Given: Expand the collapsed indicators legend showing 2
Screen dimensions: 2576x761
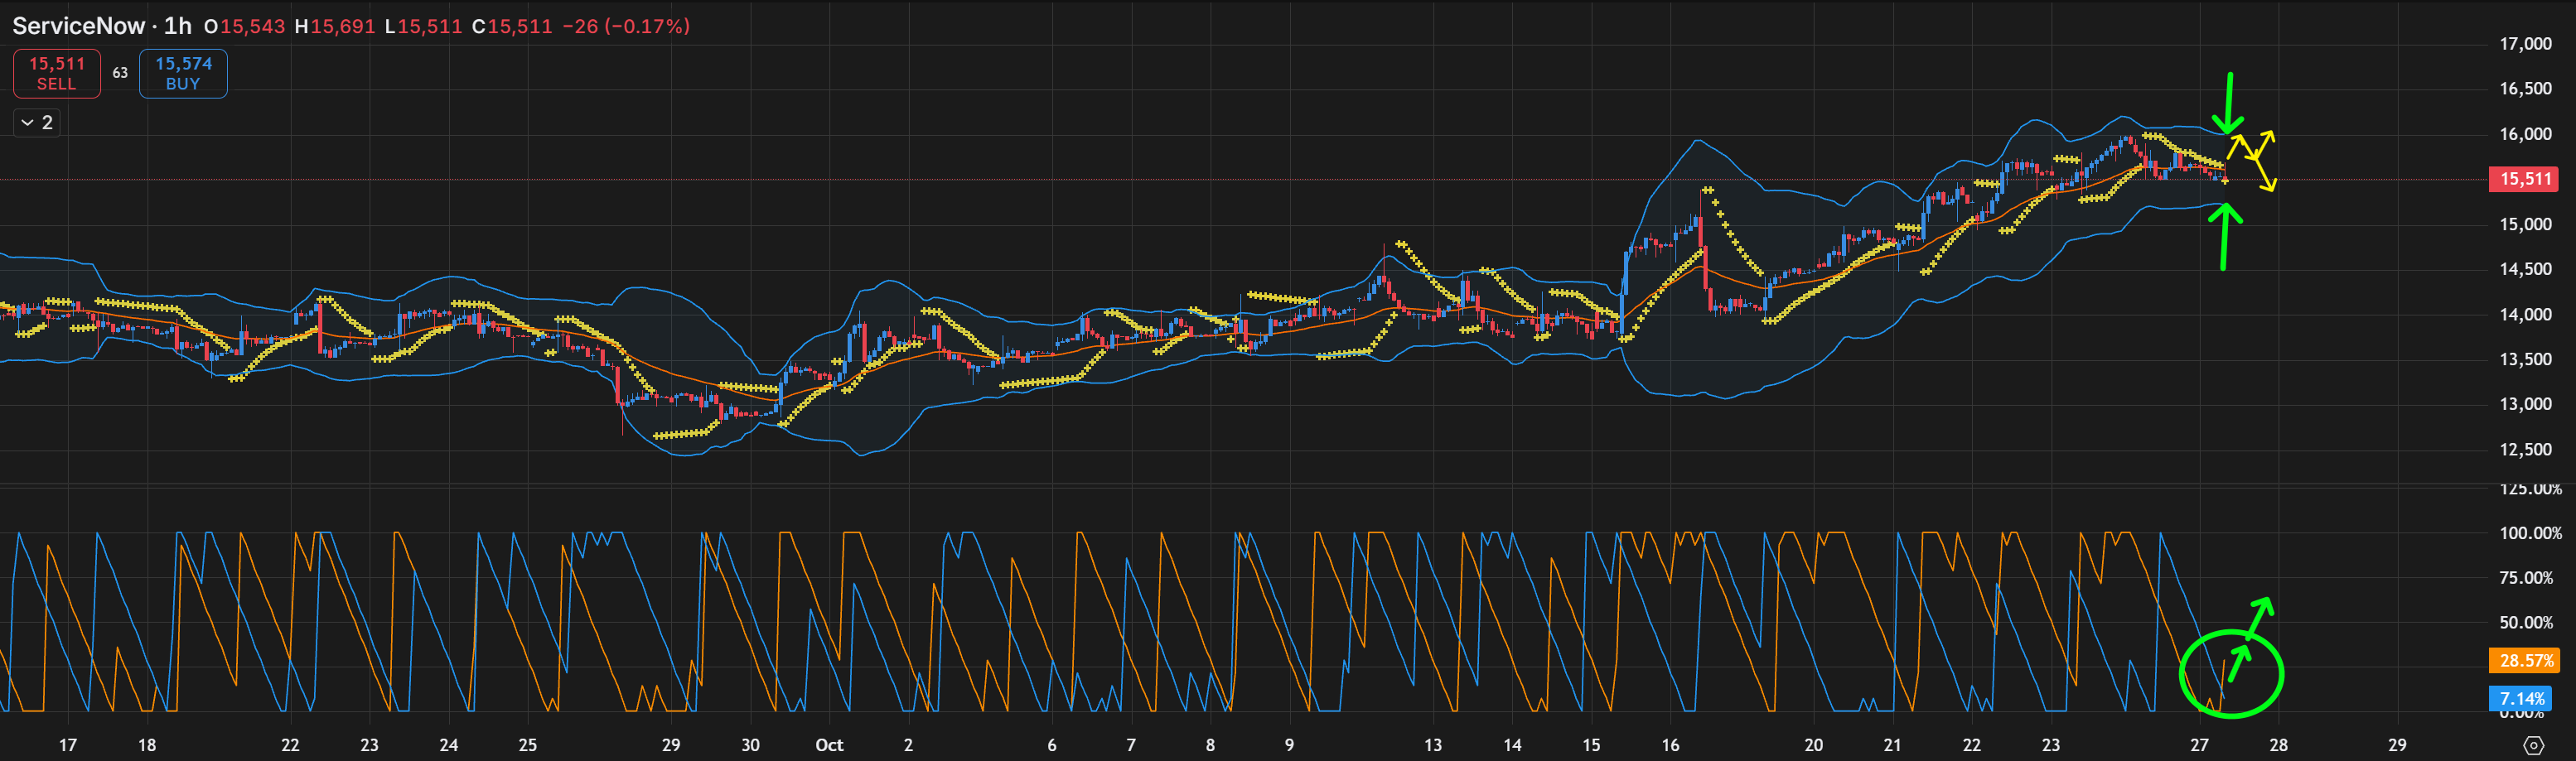Looking at the screenshot, I should coord(37,123).
